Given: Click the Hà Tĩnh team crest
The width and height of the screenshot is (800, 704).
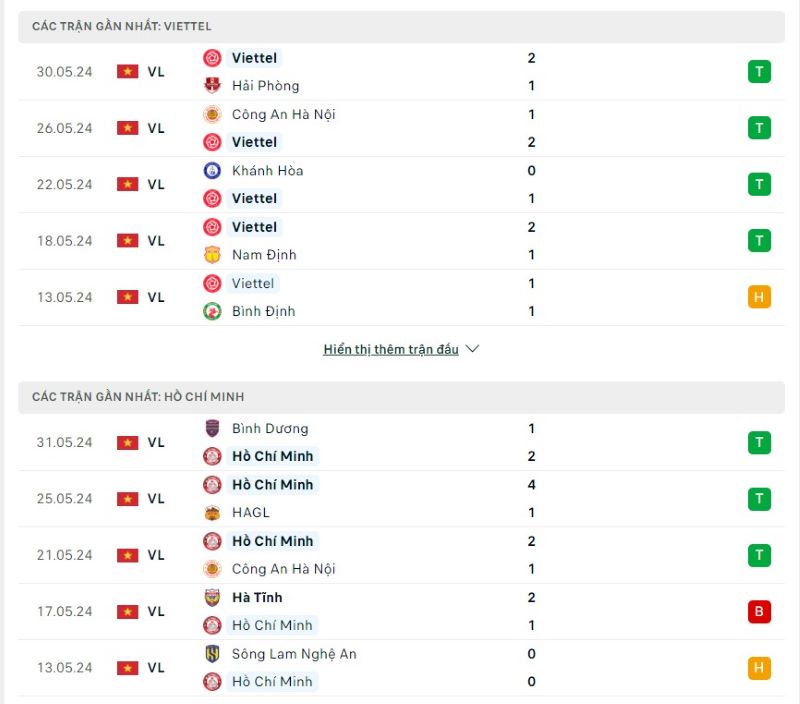Looking at the screenshot, I should [x=212, y=597].
